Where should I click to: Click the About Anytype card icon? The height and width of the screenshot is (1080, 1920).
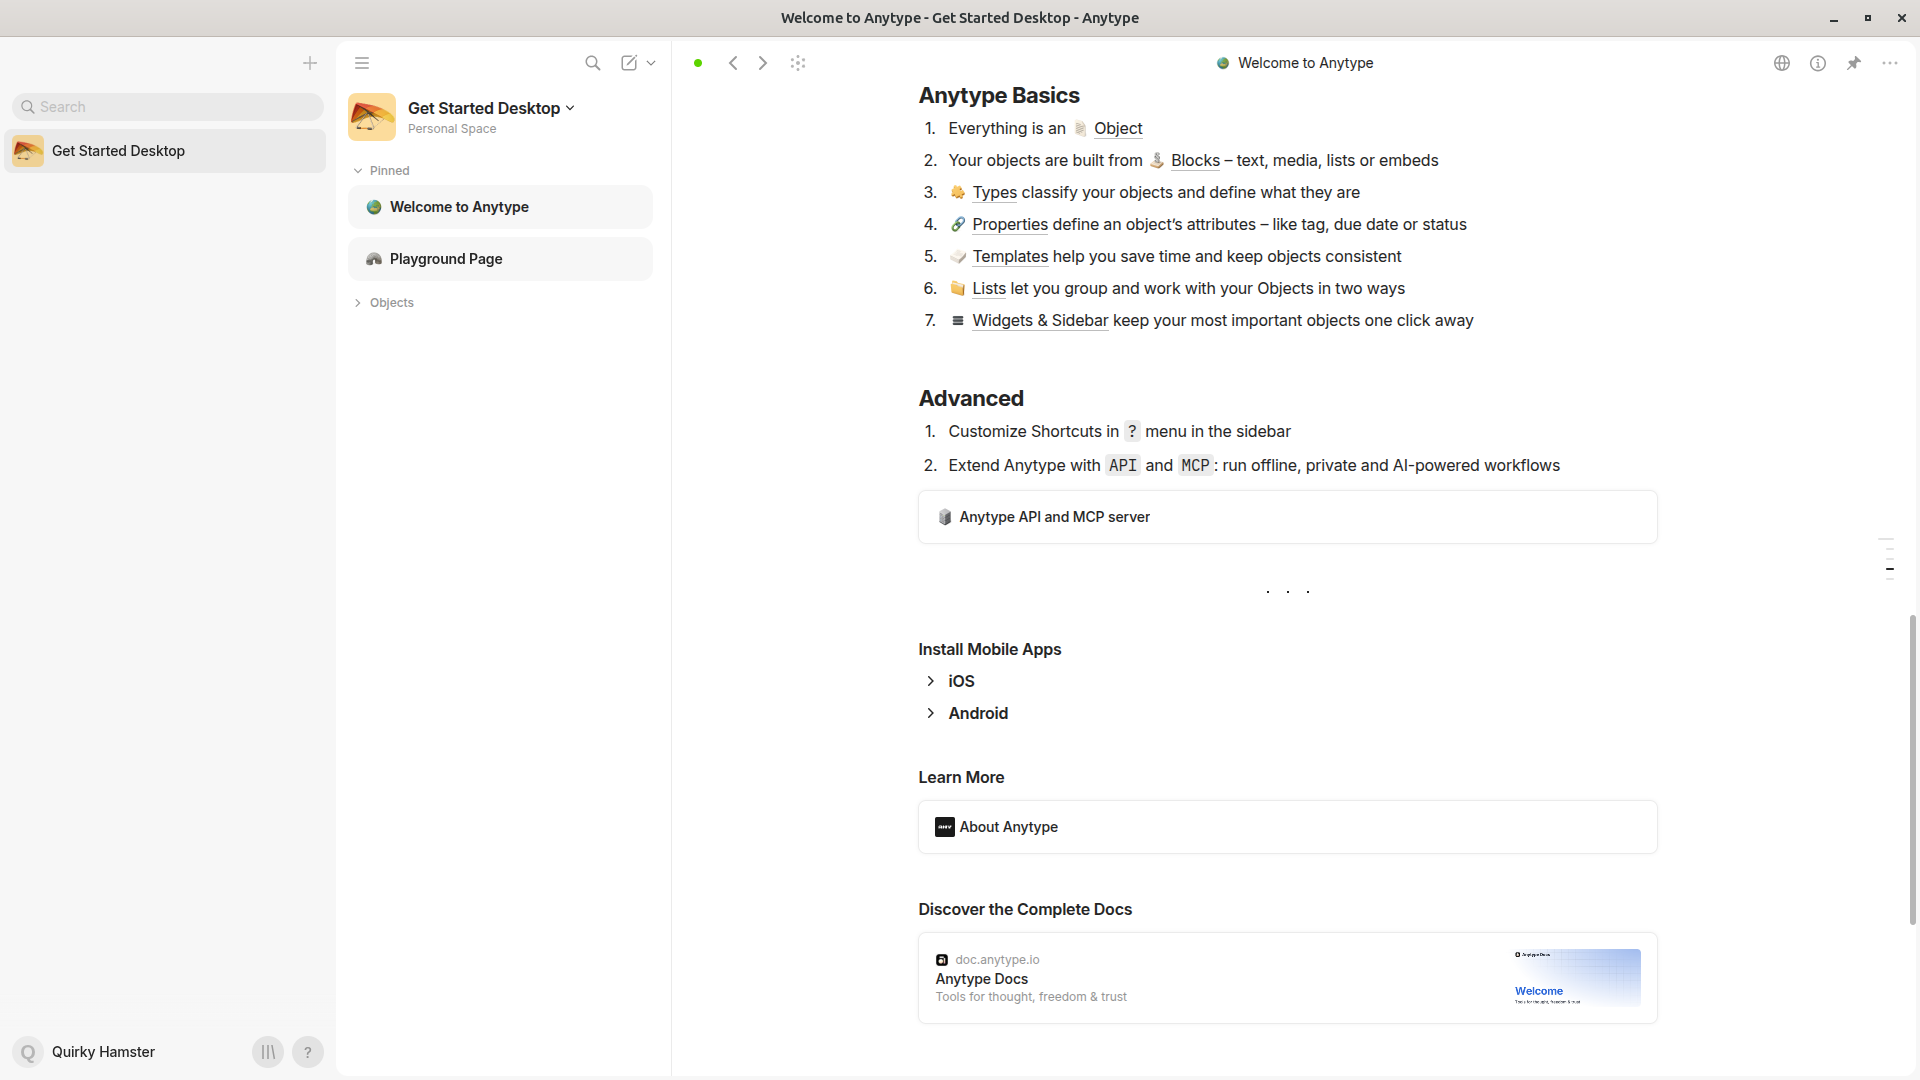click(945, 827)
